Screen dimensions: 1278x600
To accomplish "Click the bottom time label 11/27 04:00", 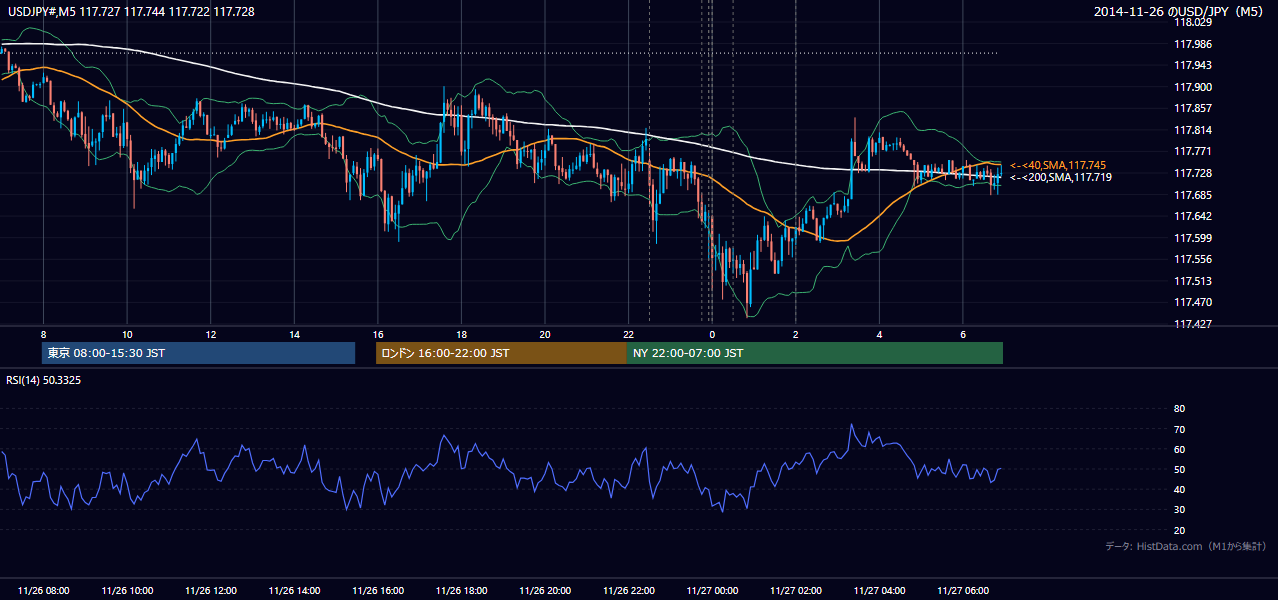I will [880, 591].
